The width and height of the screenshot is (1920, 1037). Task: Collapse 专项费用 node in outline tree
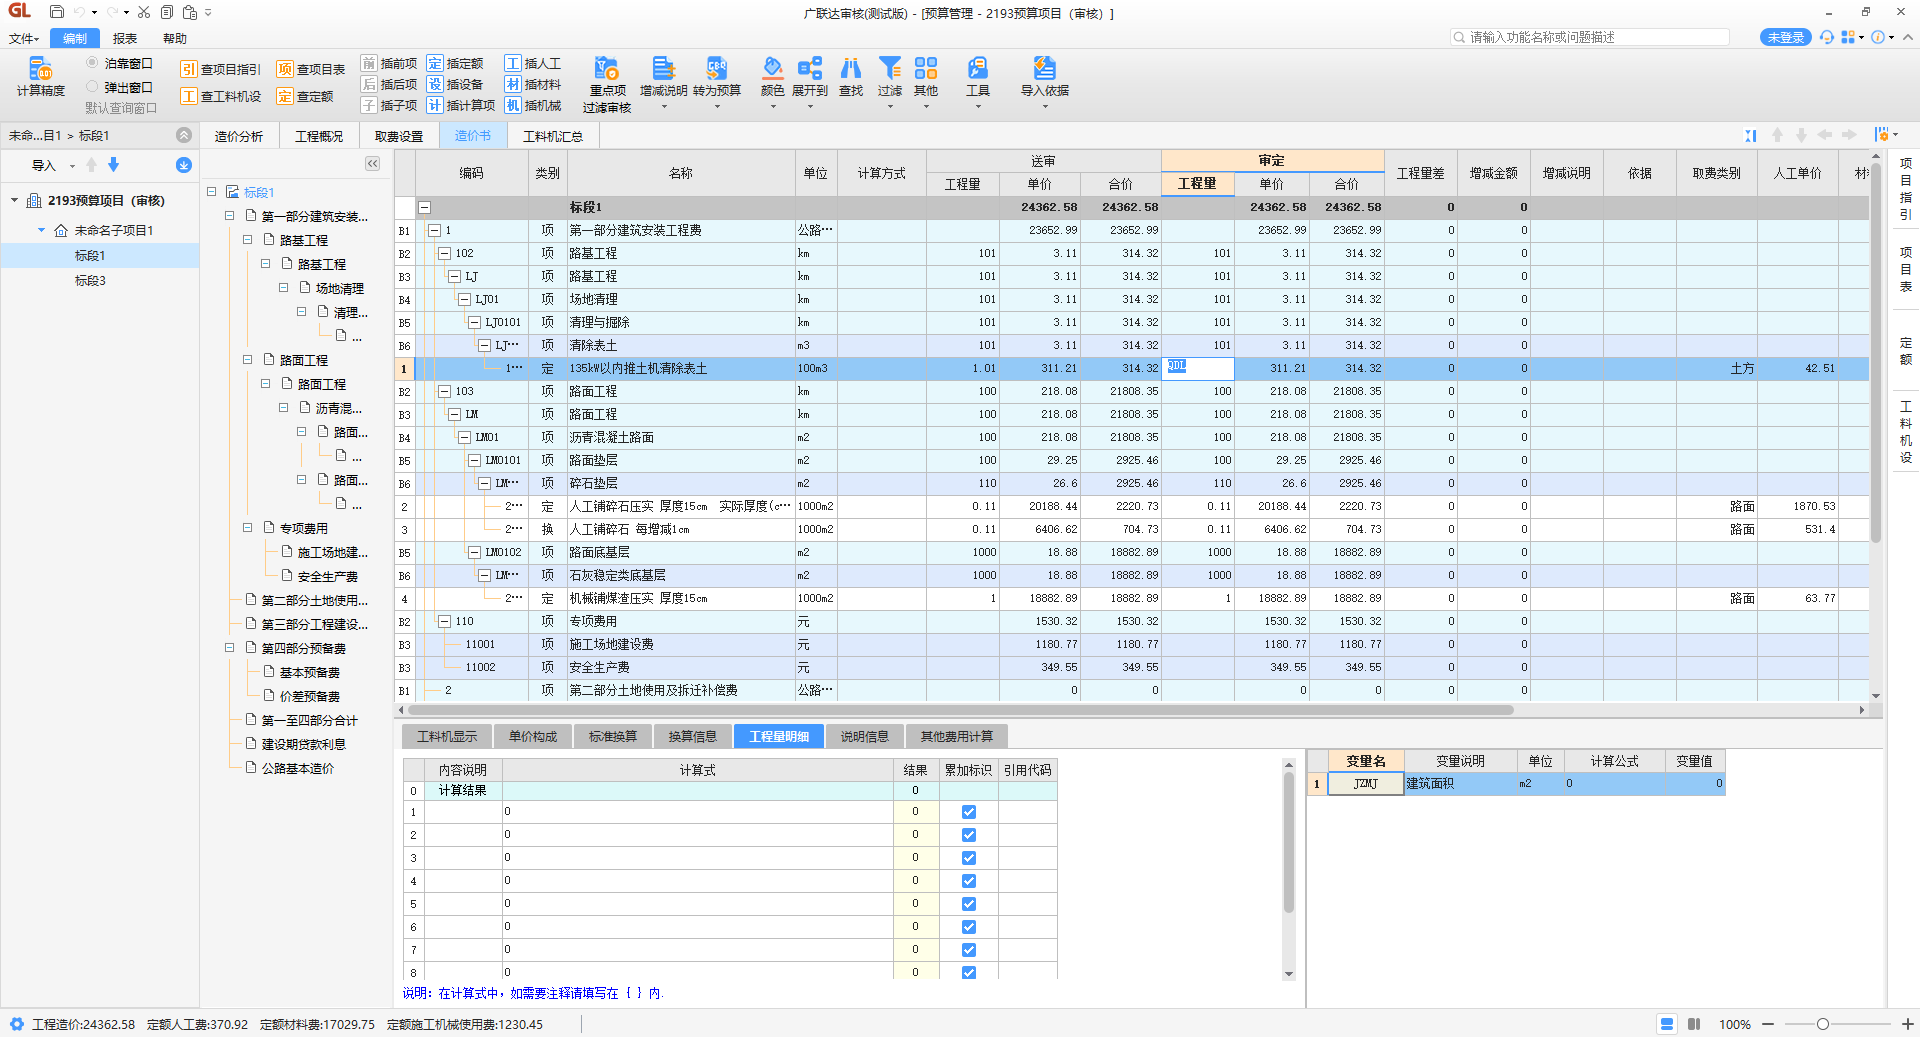click(x=248, y=528)
